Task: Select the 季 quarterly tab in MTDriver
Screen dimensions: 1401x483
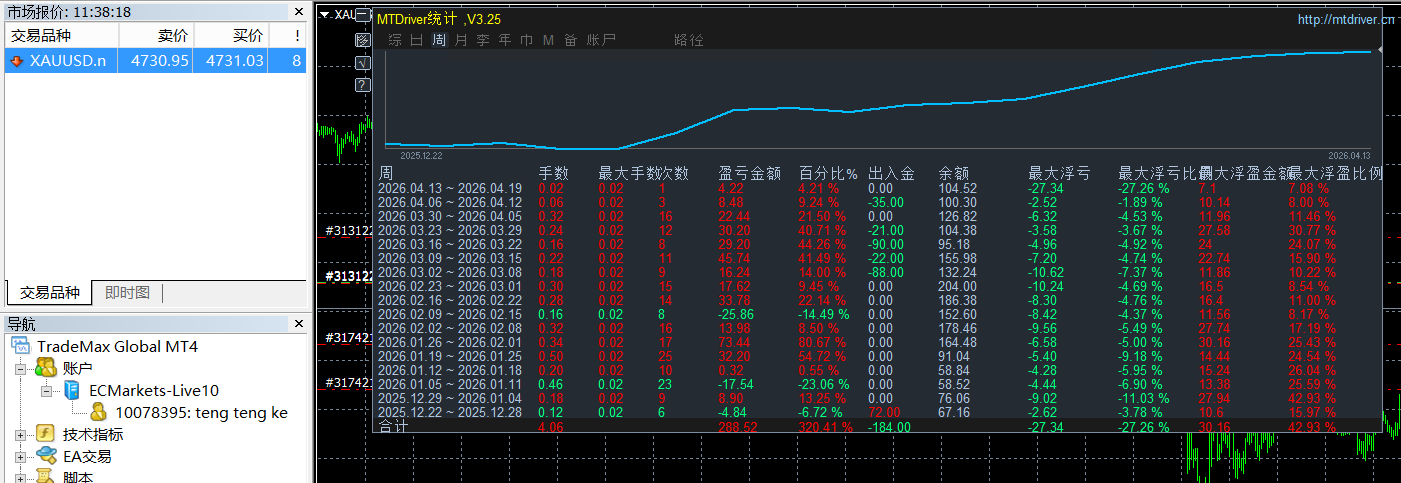Action: [x=483, y=40]
